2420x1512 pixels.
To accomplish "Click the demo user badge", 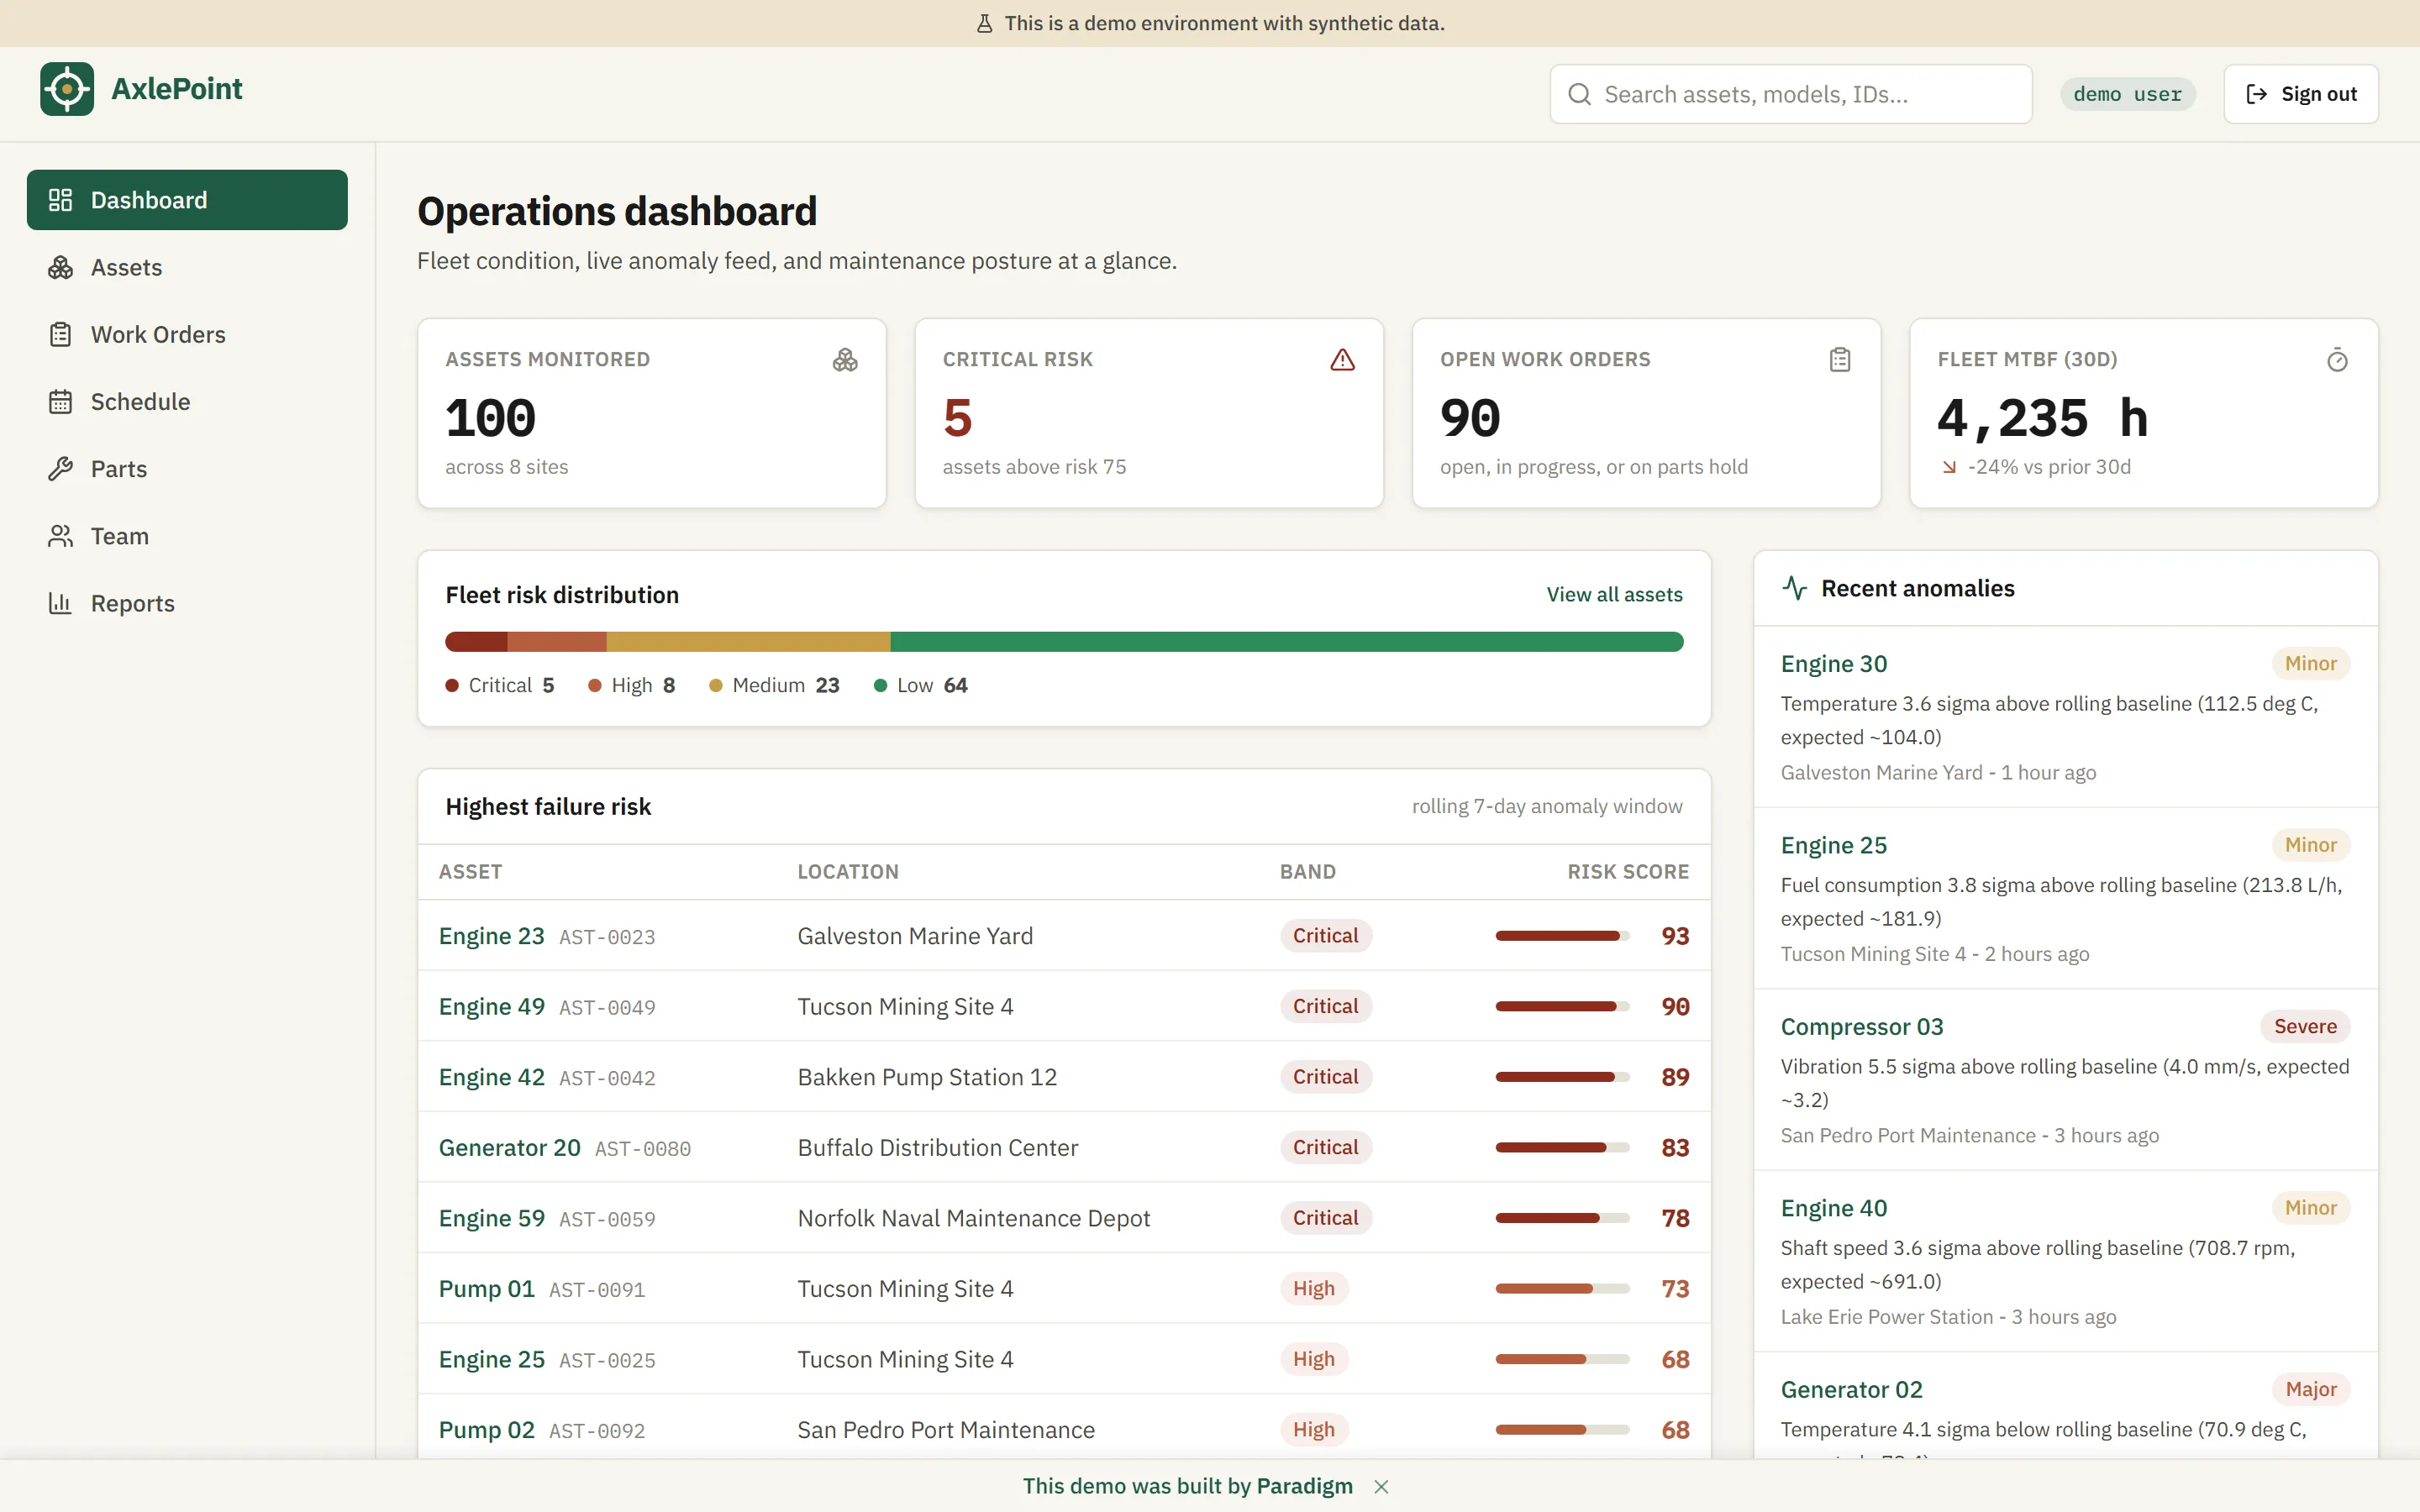I will tap(2127, 94).
